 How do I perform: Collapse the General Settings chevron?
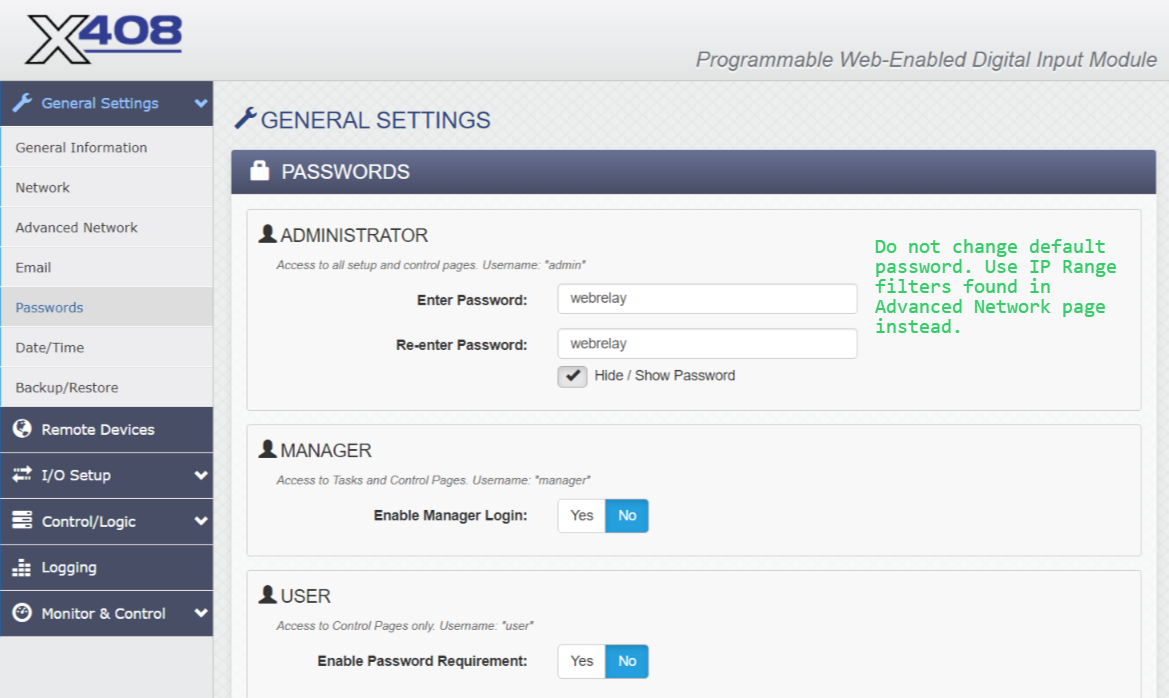(201, 103)
